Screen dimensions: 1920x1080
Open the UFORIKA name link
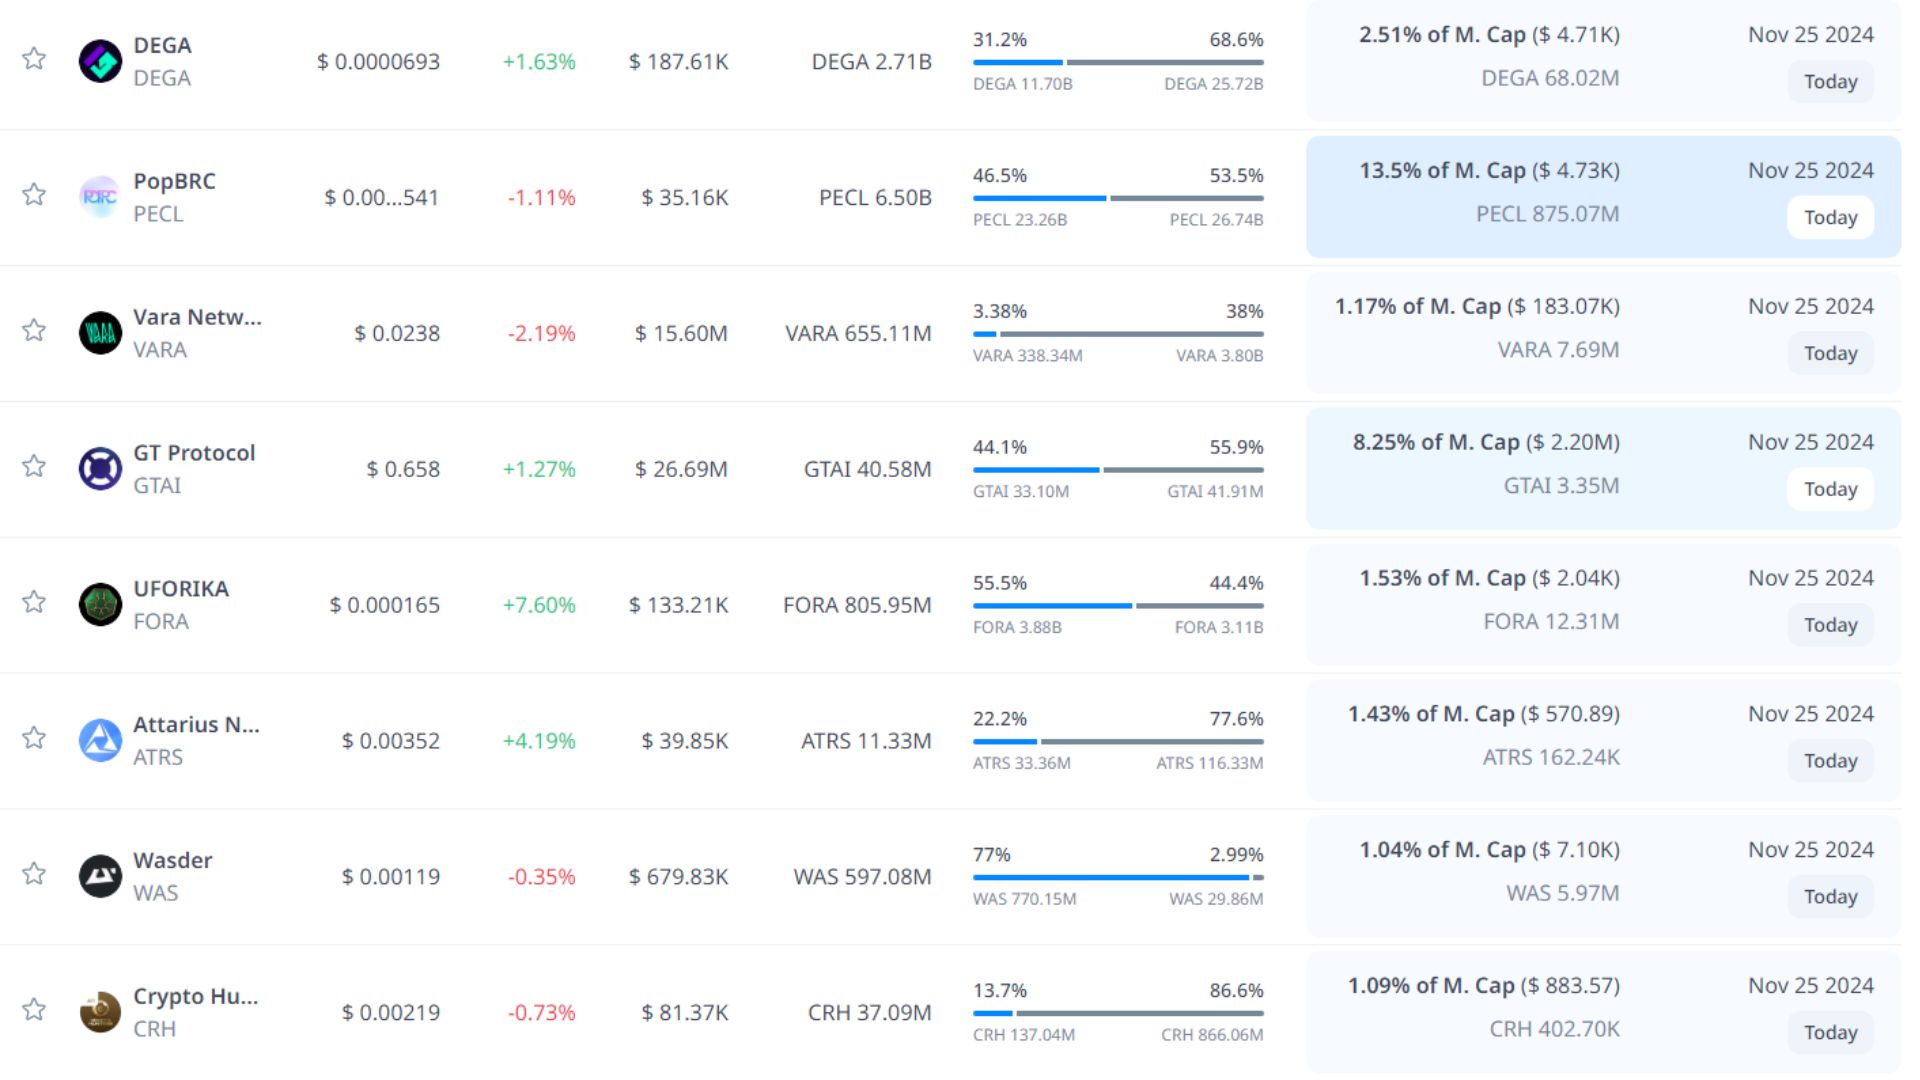pos(181,589)
